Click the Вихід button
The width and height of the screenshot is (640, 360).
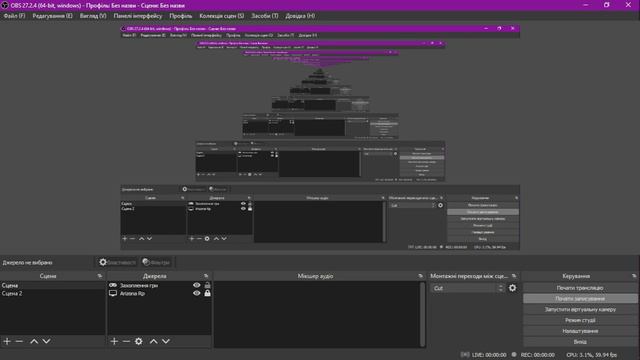tap(580, 342)
